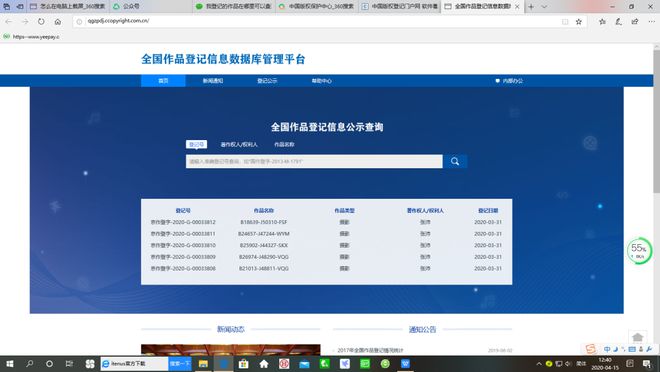Open Mail app from taskbar

(304, 364)
